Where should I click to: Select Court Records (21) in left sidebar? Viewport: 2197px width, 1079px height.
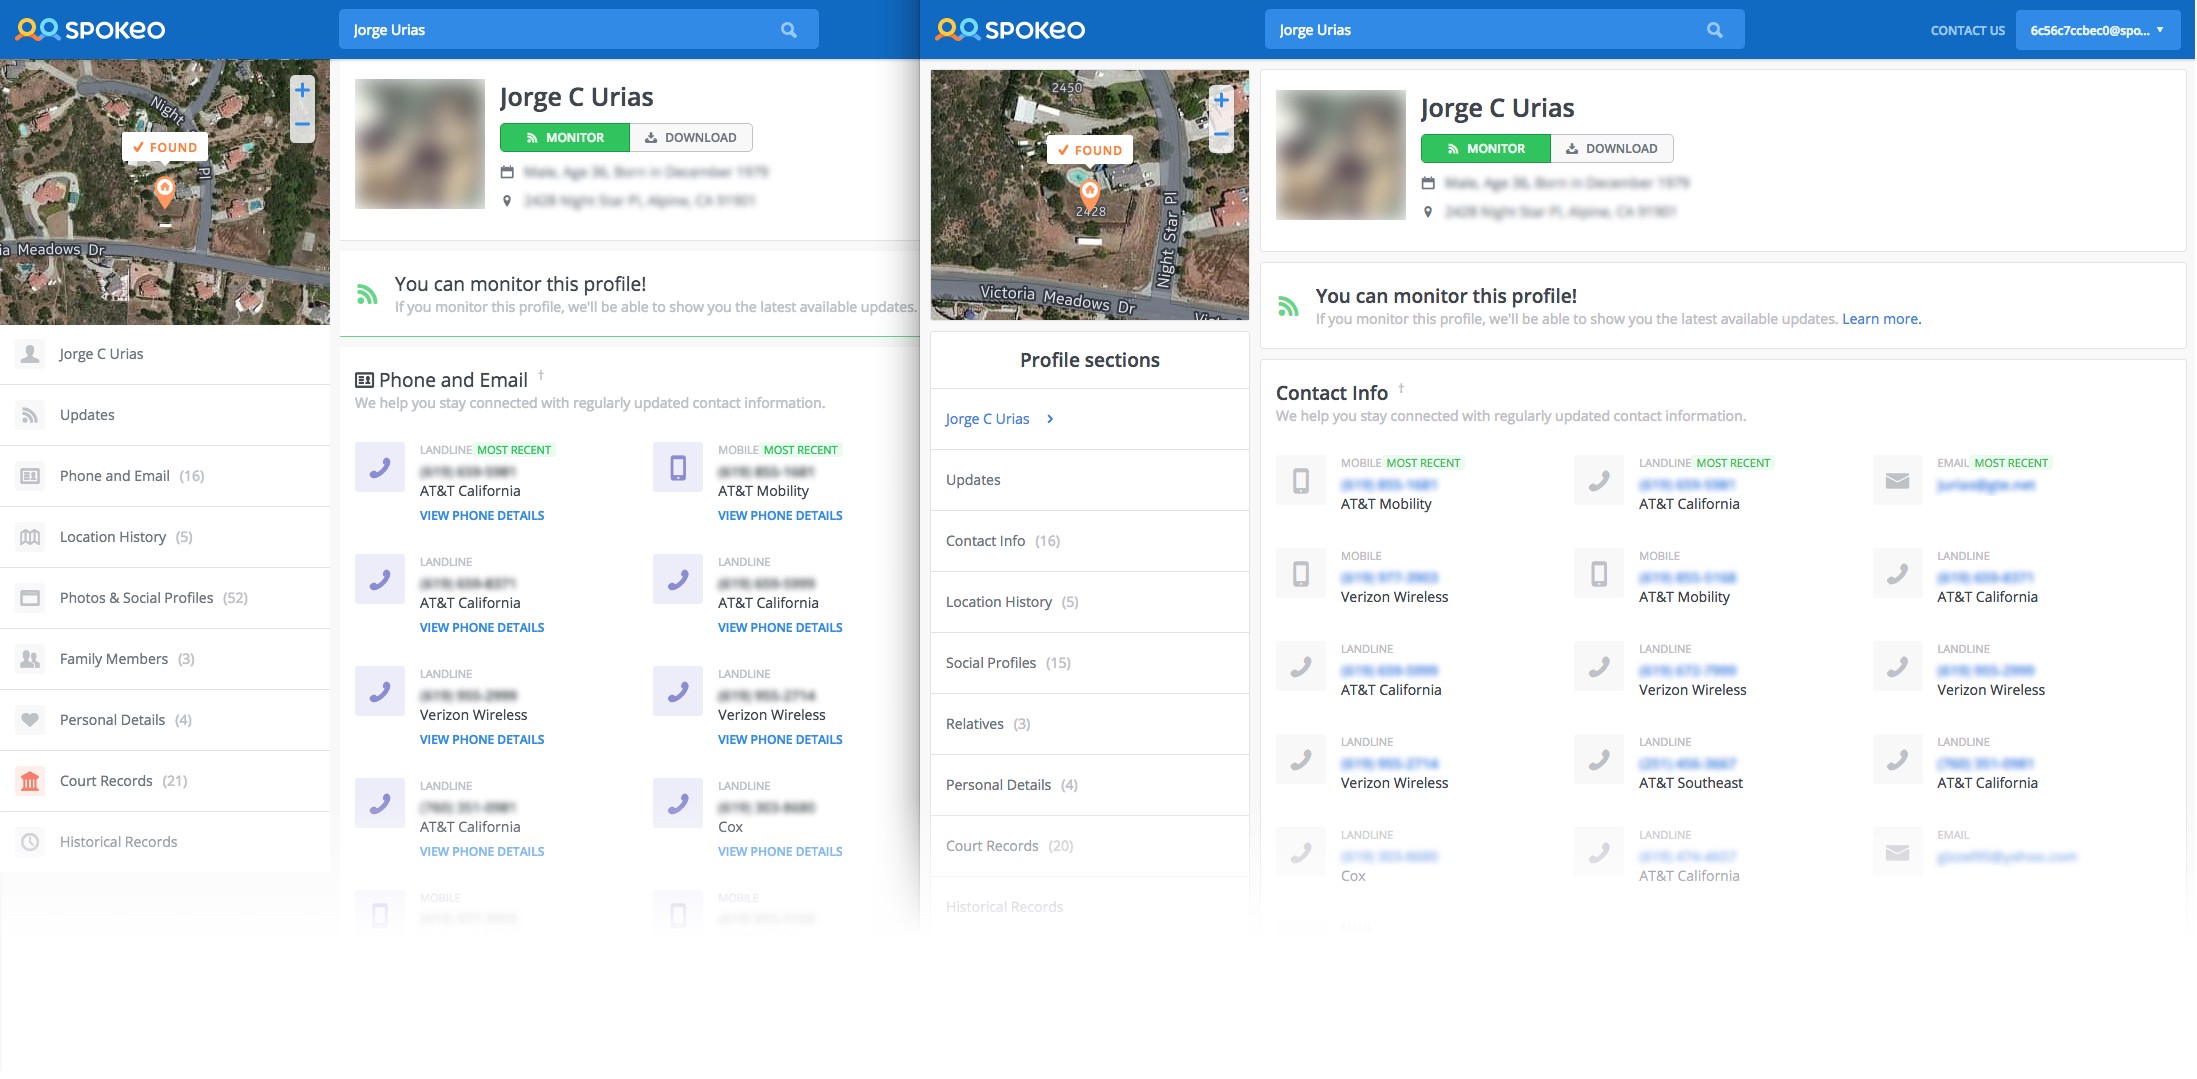pos(165,781)
